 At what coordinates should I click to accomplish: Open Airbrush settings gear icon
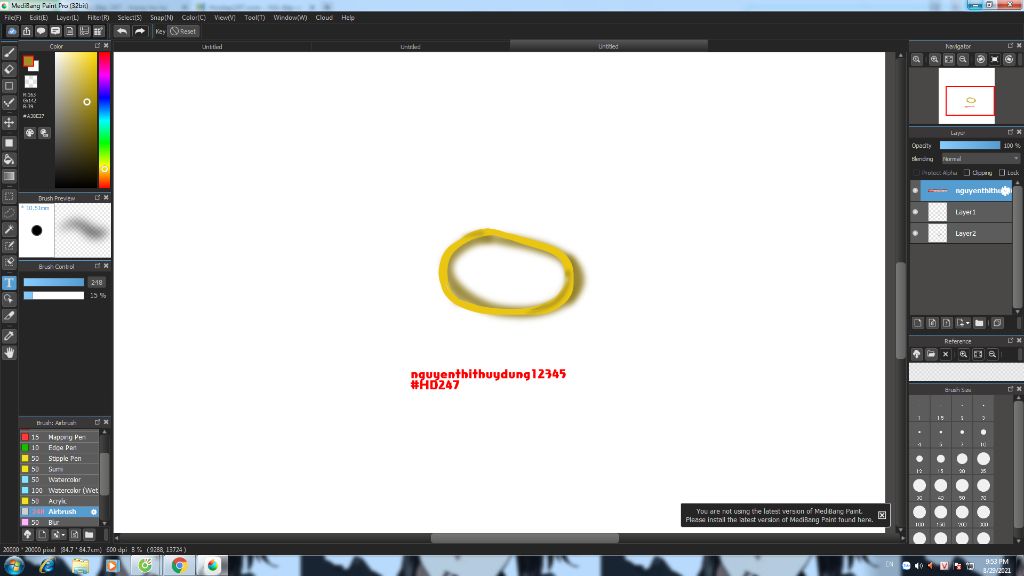point(94,512)
